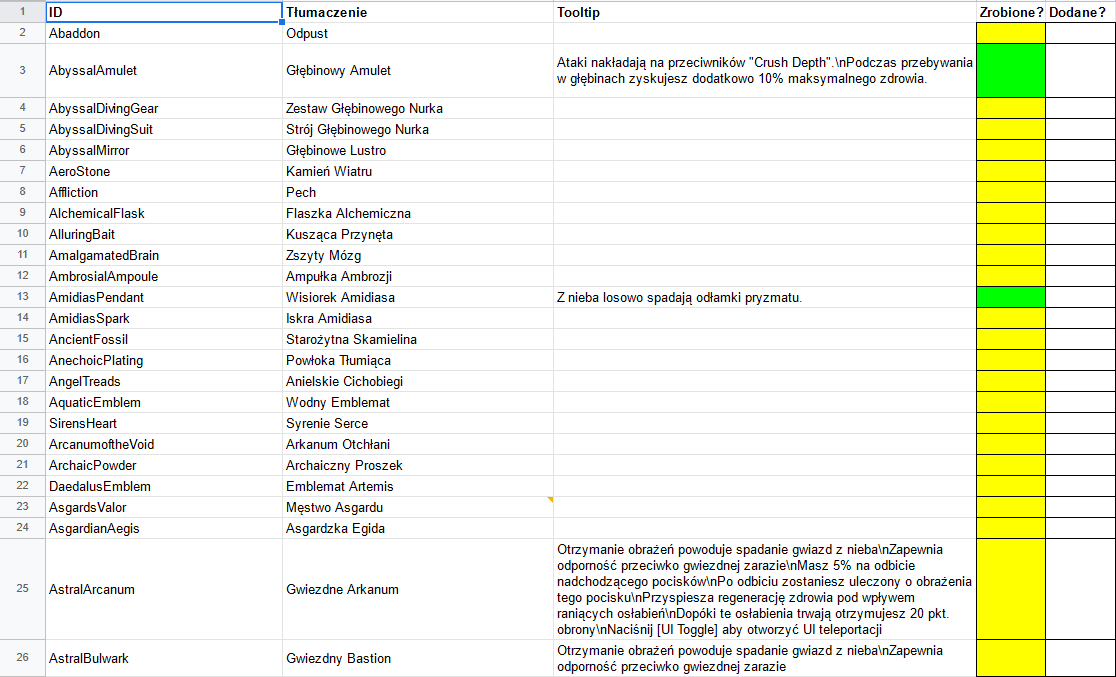The image size is (1116, 677).
Task: Select the "Głębinowy Amulet" translation cell
Action: pos(417,71)
